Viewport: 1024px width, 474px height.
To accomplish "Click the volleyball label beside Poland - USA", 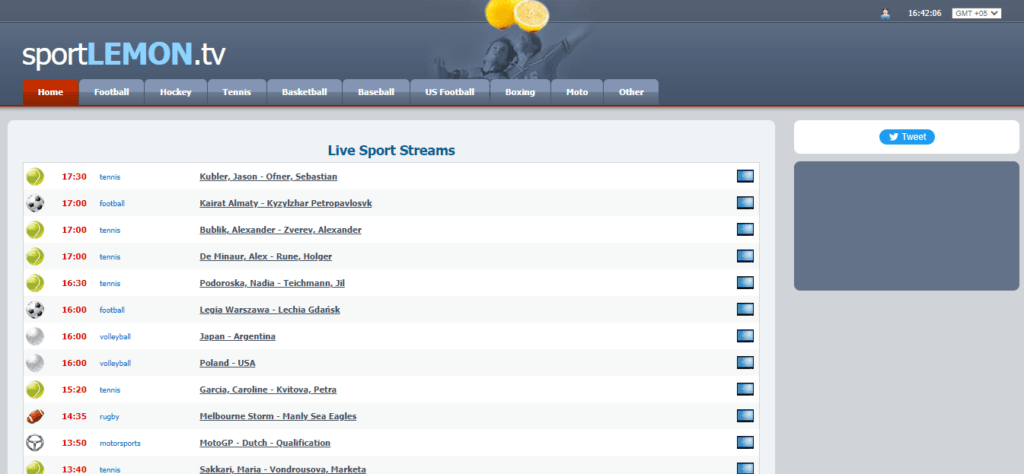I will click(x=115, y=364).
